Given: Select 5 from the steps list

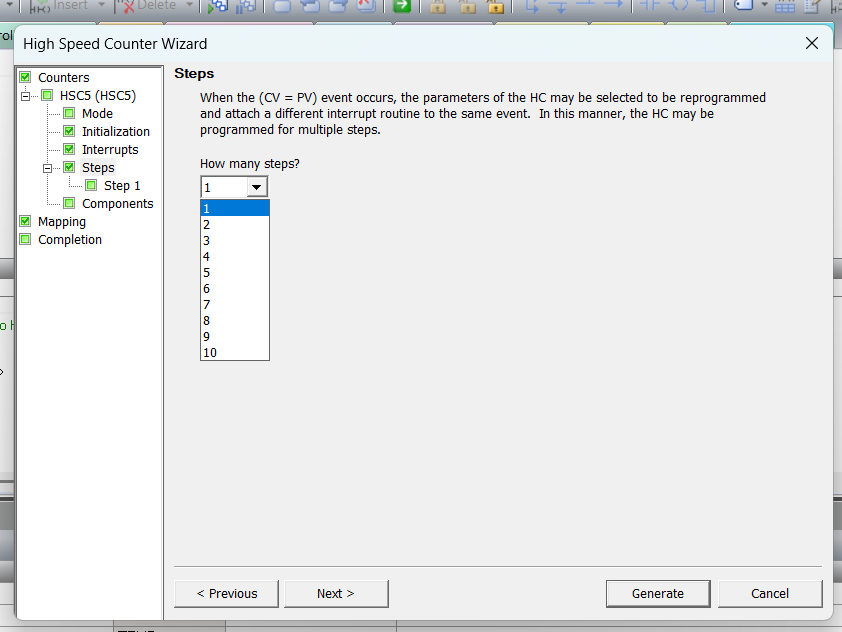Looking at the screenshot, I should [x=234, y=273].
